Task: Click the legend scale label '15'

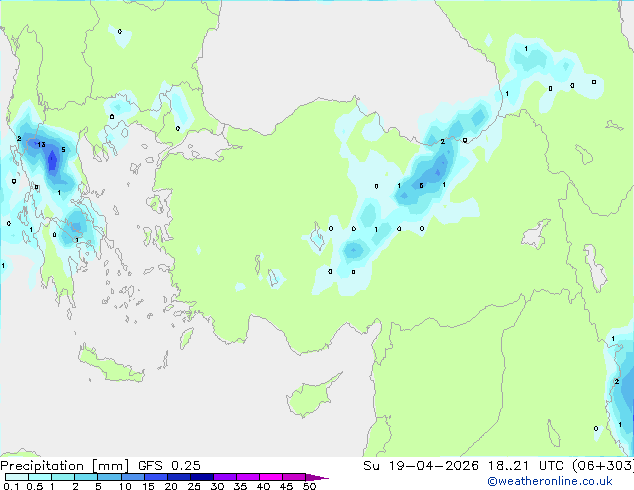Action: click(148, 486)
